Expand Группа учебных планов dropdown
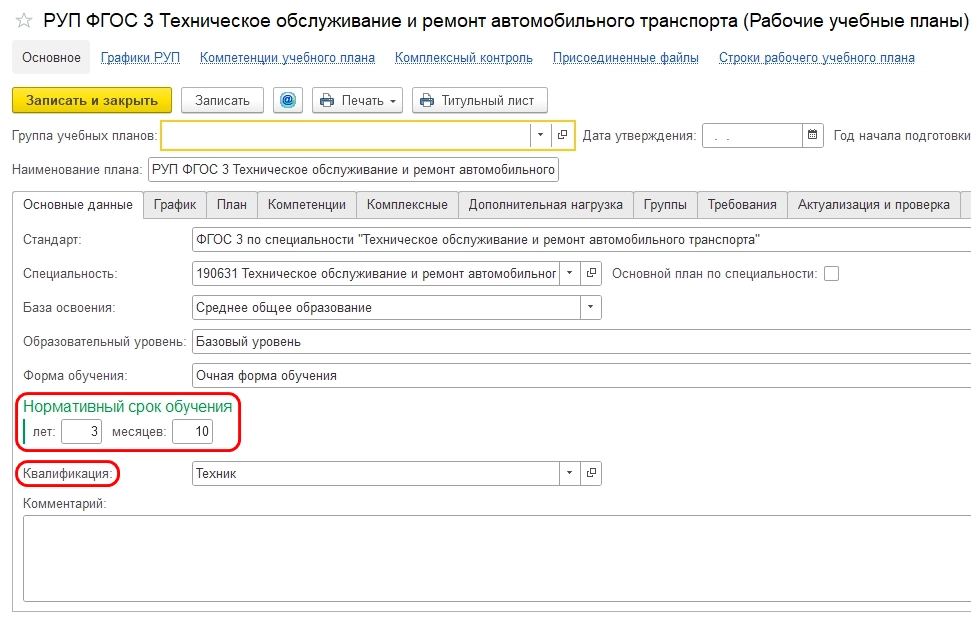 (x=540, y=135)
